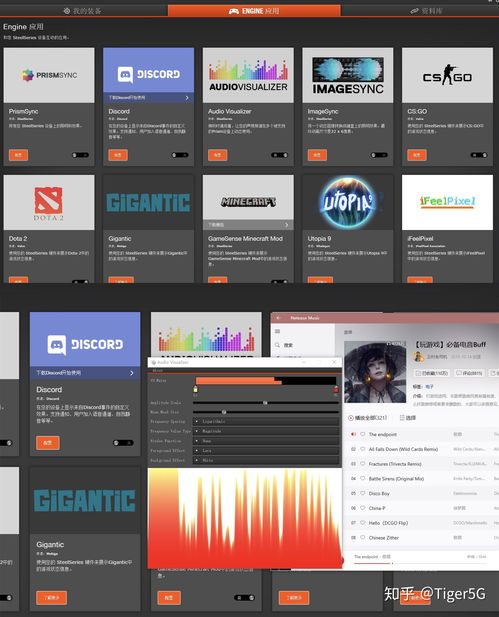Enable the enlarged Discord app toggle

pyautogui.click(x=123, y=443)
